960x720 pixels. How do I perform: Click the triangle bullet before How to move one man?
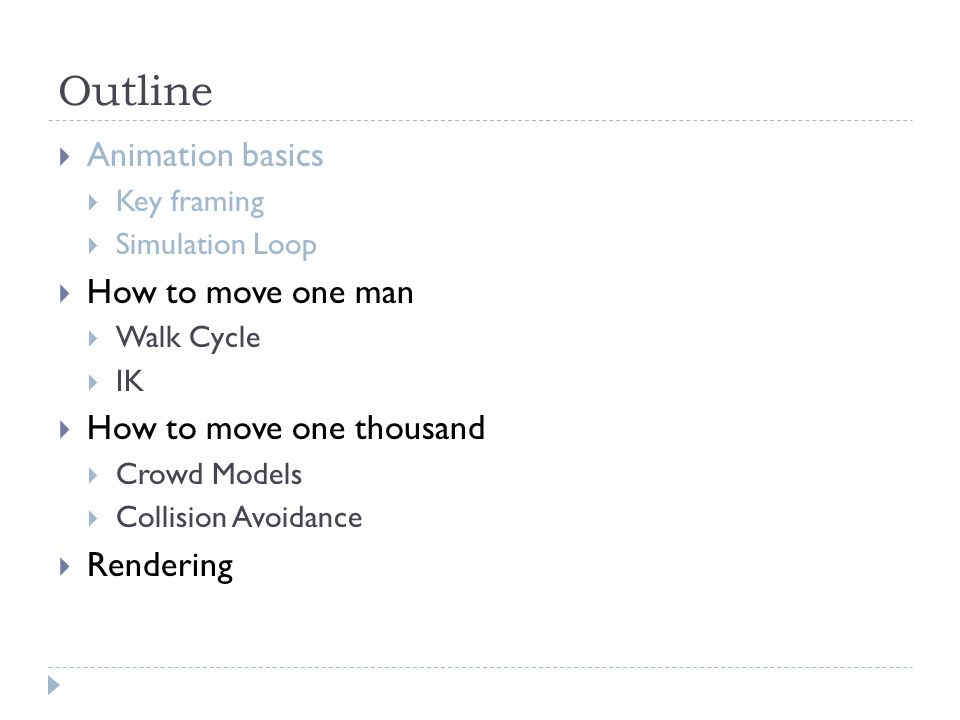coord(64,293)
